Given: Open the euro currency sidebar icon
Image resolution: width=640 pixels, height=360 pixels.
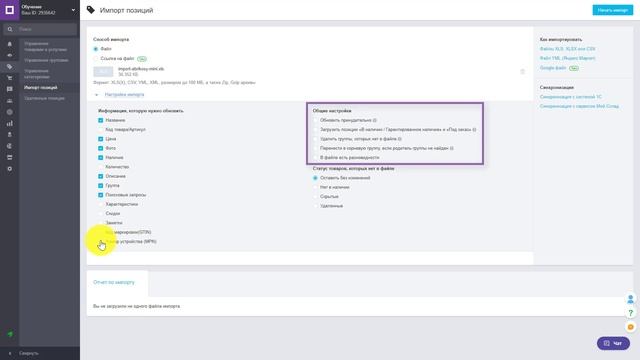Looking at the screenshot, I should (9, 146).
